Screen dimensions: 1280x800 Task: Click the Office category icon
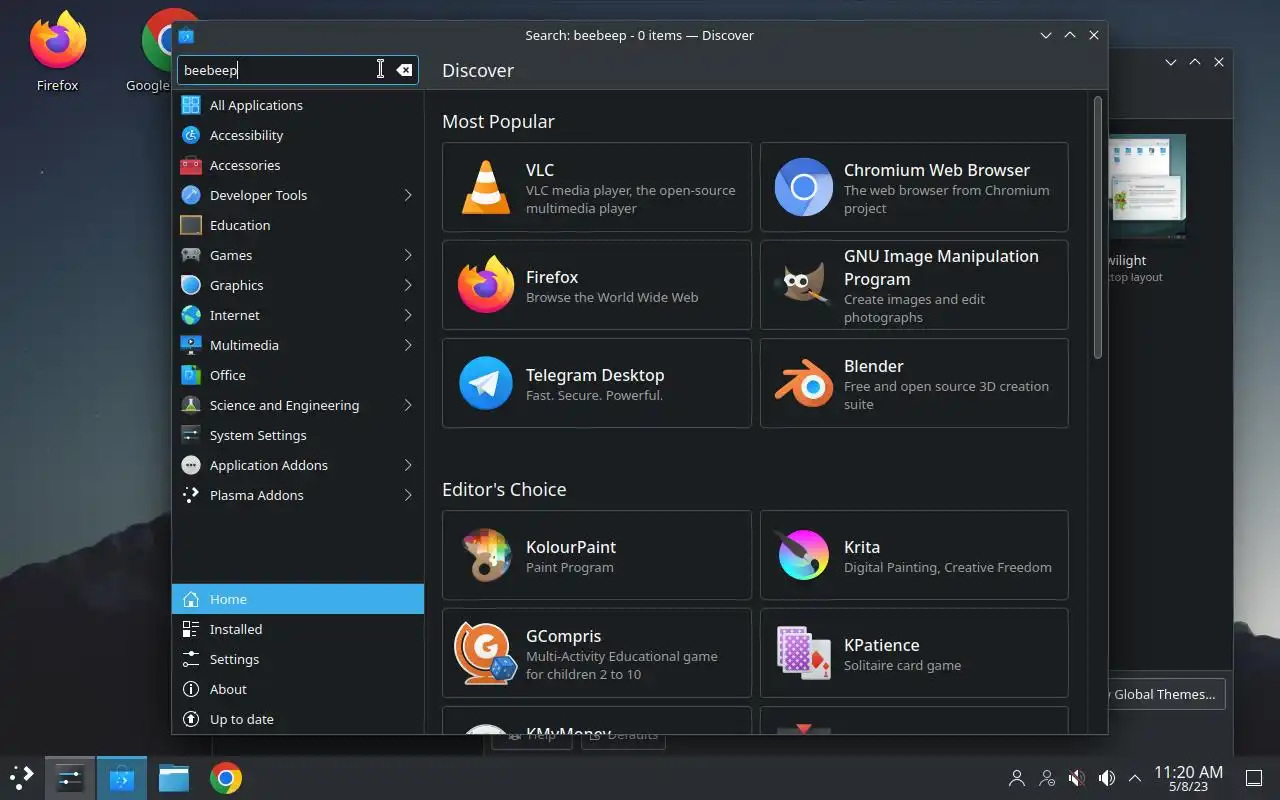click(191, 375)
